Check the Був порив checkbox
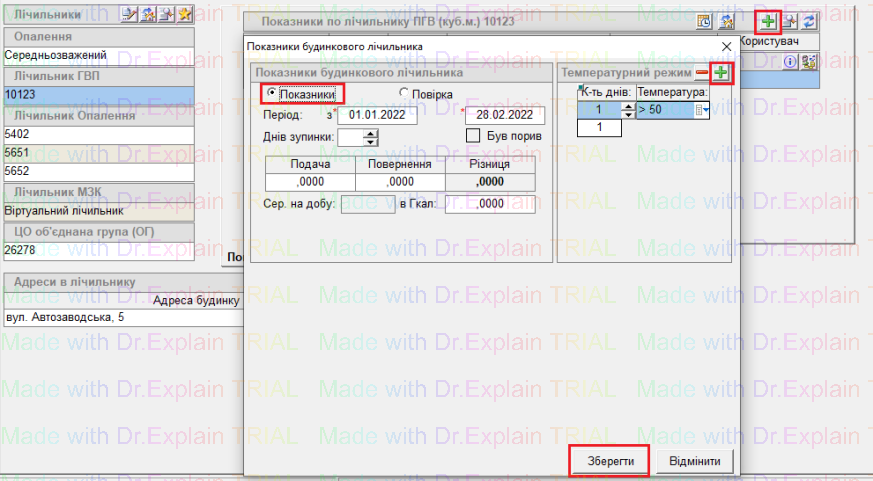The width and height of the screenshot is (873, 481). 474,135
